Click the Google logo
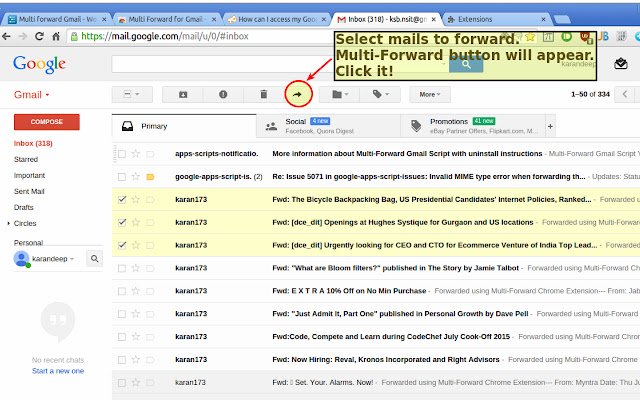This screenshot has height=400, width=640. [39, 64]
